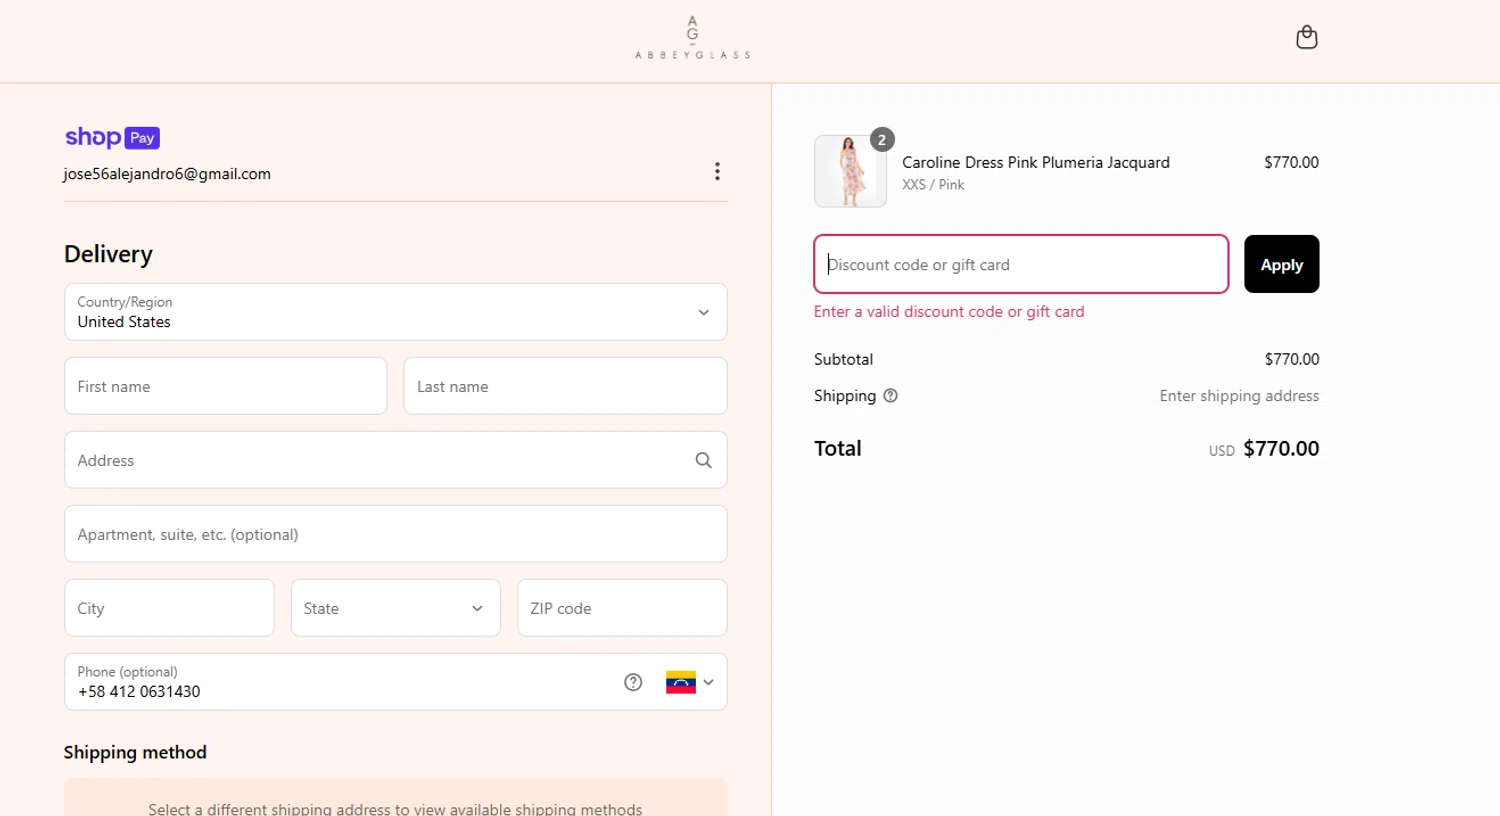
Task: Click the ZIP code field
Action: click(x=622, y=608)
